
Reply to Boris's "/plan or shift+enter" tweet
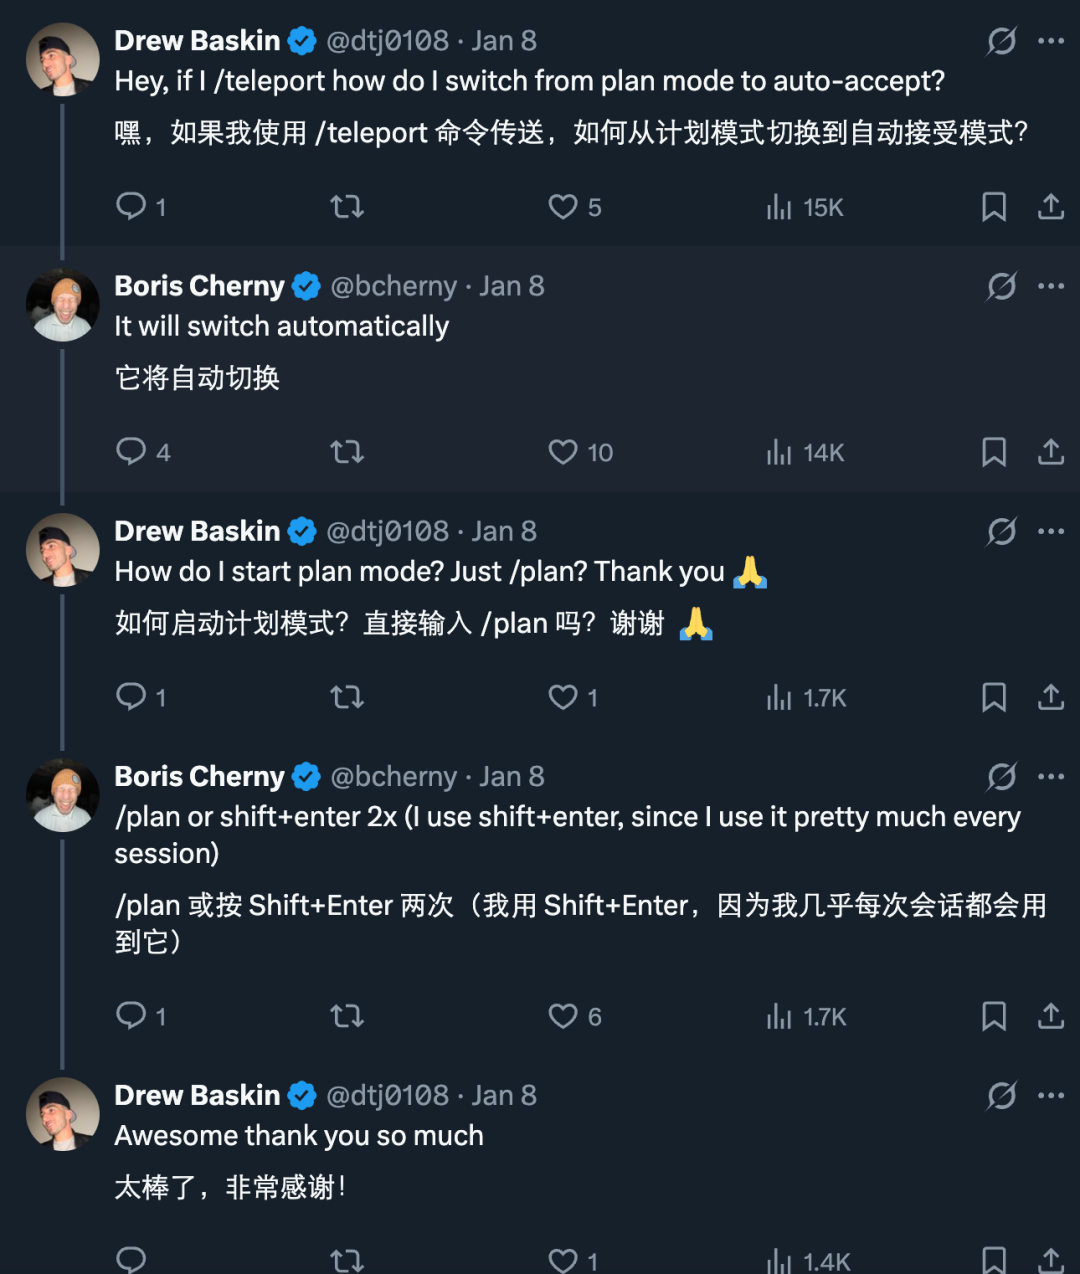coord(132,1016)
